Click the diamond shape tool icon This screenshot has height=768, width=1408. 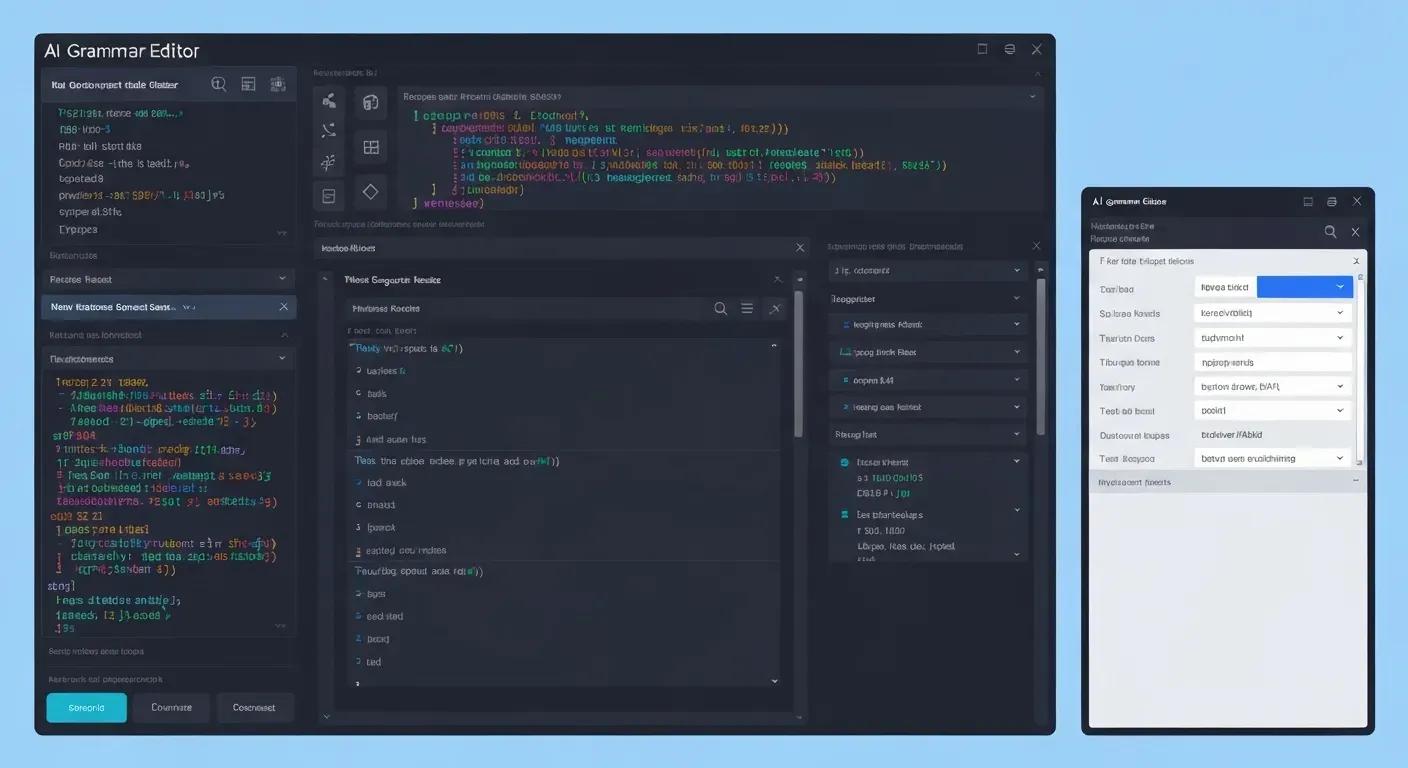coord(369,190)
